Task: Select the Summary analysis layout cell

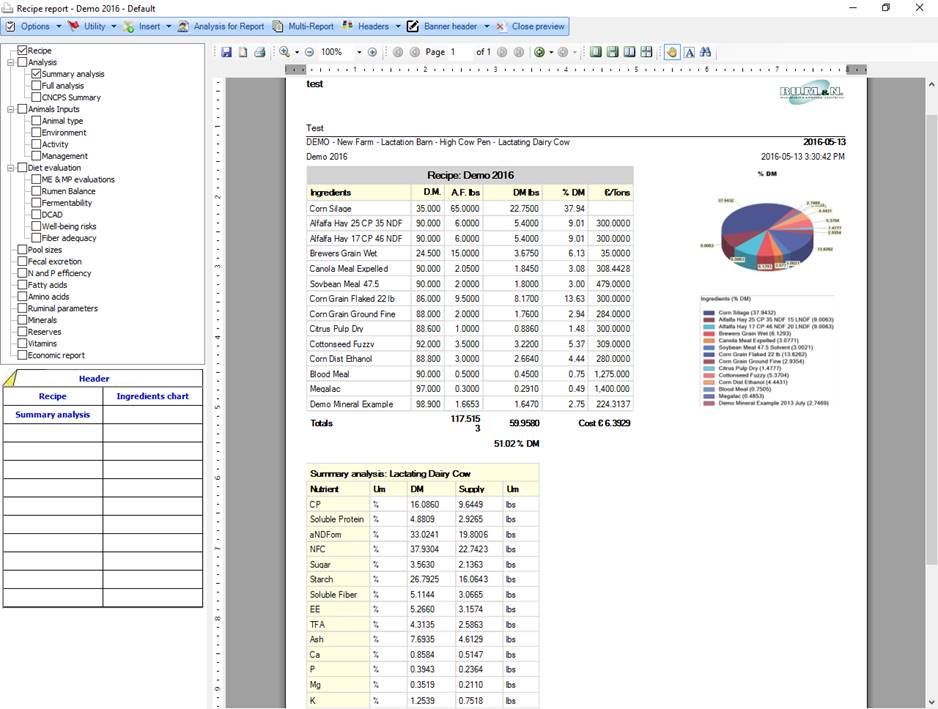Action: 53,414
